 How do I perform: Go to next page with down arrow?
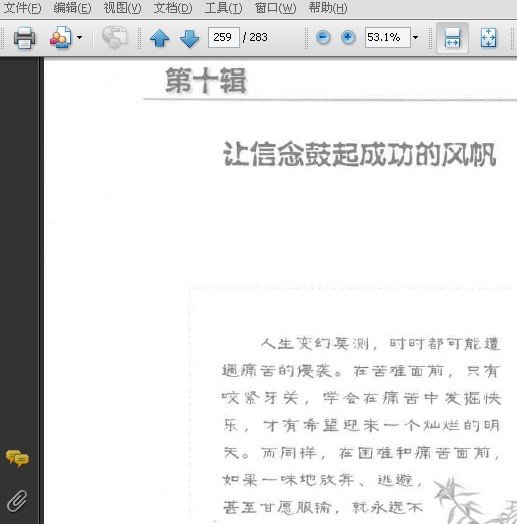189,38
